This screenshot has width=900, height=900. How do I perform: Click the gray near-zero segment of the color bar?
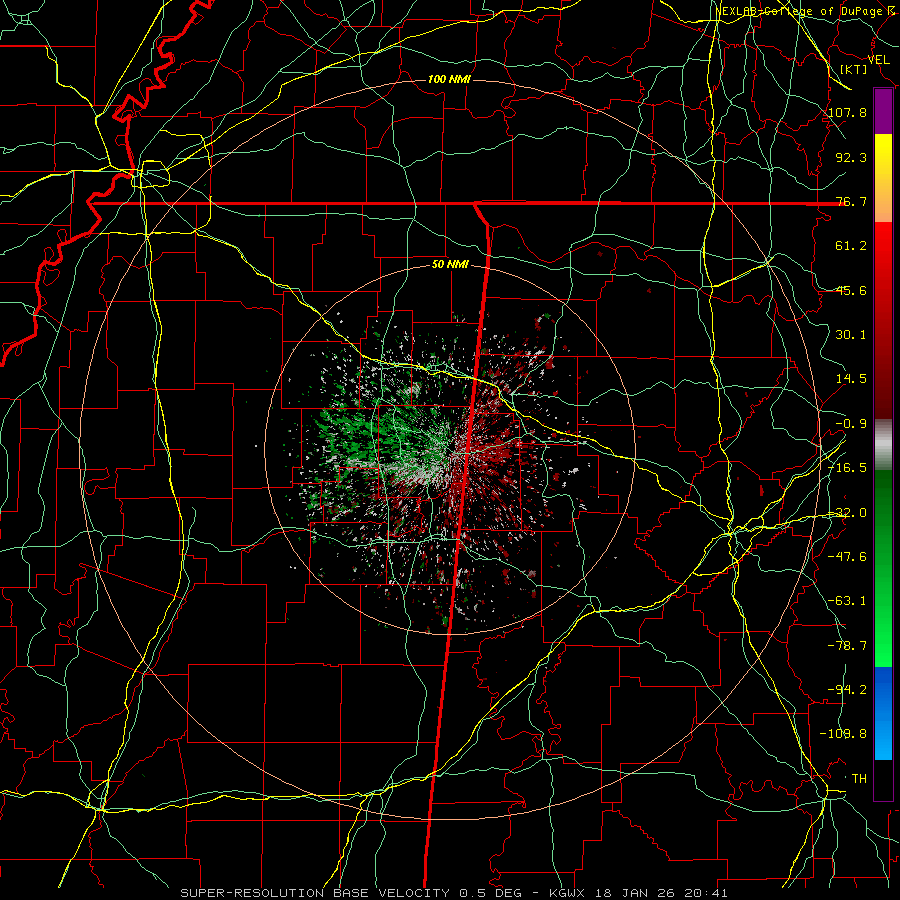click(883, 445)
